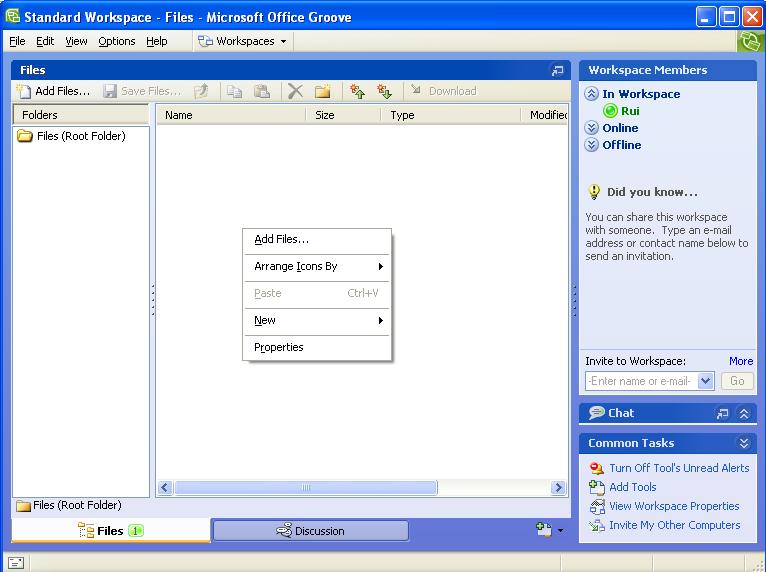Open the add-tool dropdown arrow near tabs
Viewport: 766px width, 572px height.
click(x=560, y=530)
